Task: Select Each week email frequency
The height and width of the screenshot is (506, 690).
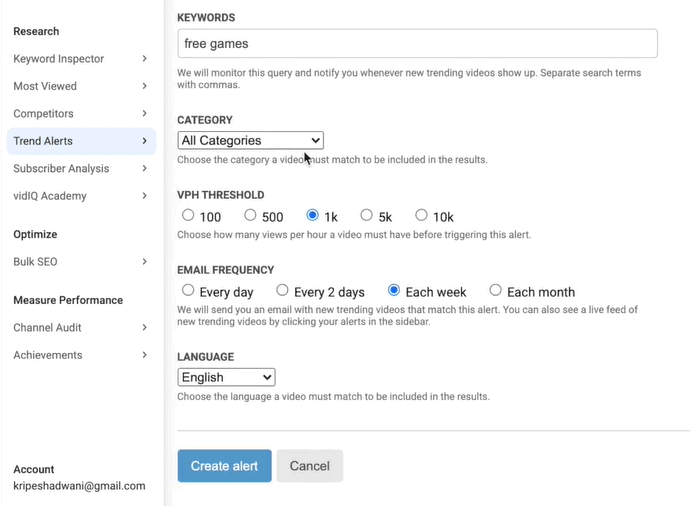Action: click(x=394, y=290)
